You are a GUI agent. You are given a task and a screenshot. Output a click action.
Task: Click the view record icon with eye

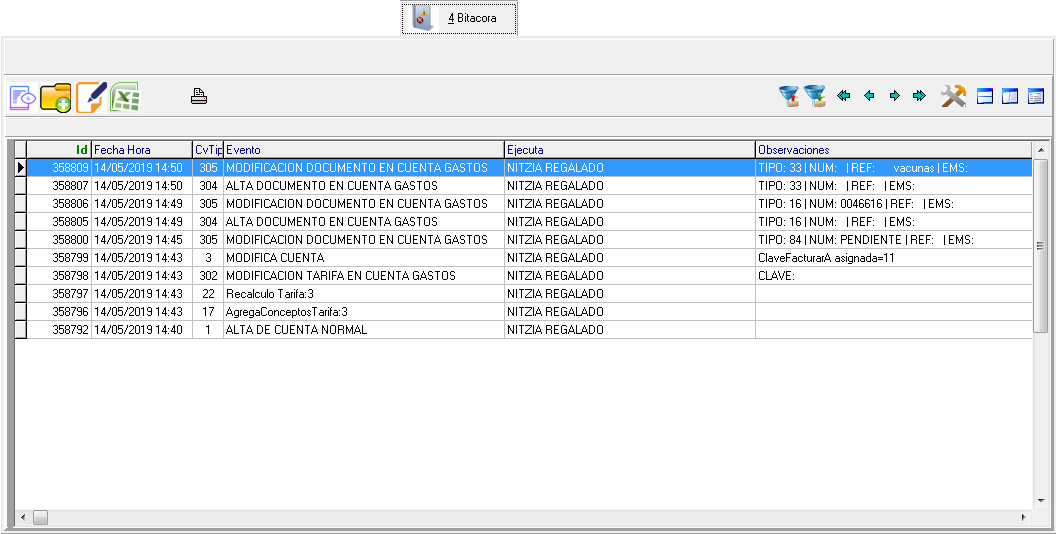click(x=22, y=97)
